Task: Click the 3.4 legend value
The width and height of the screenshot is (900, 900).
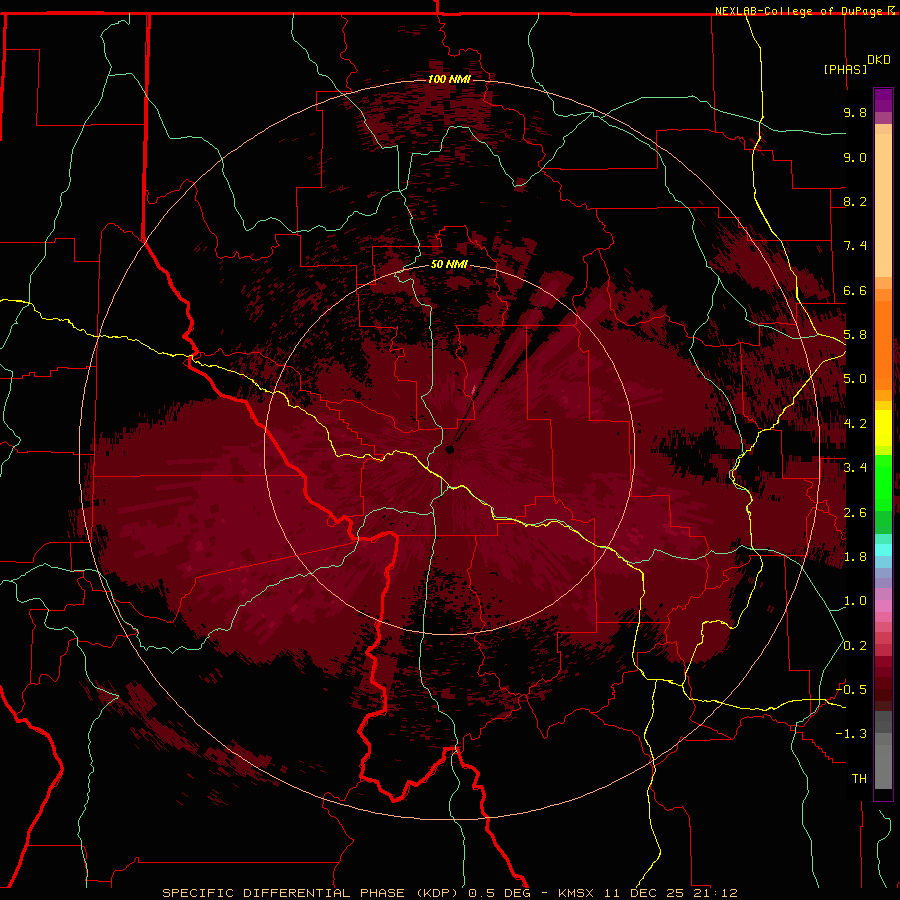Action: (855, 468)
